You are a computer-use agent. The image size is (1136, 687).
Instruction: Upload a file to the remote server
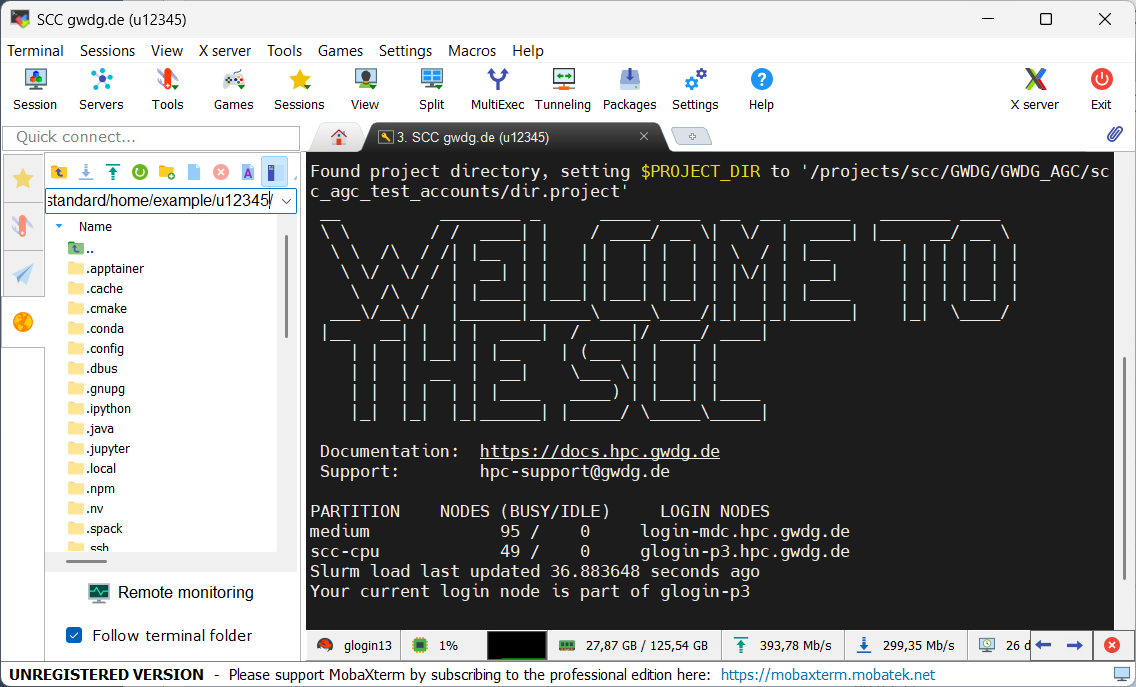click(112, 172)
